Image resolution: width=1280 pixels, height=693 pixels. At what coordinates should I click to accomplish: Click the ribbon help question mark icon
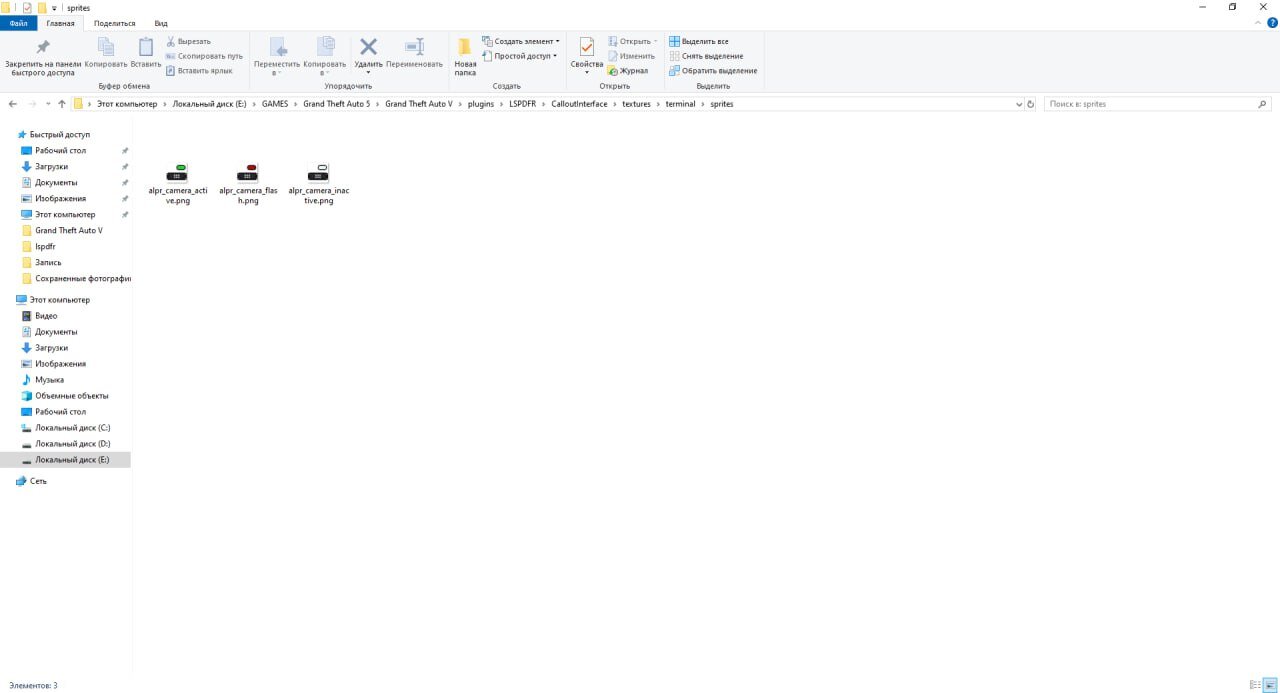1271,22
